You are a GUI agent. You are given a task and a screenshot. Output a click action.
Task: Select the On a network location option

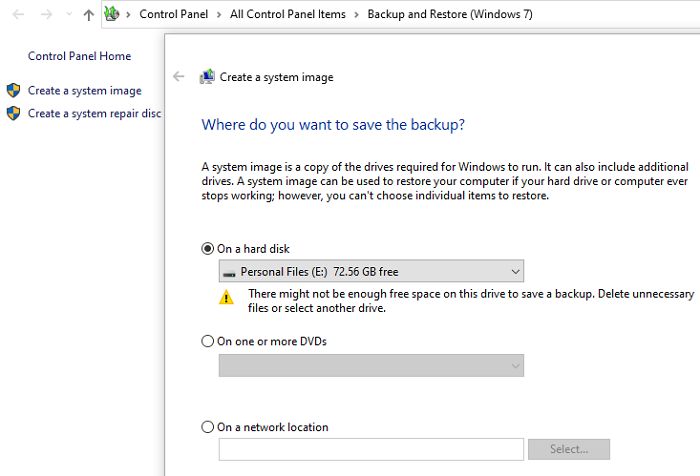tap(208, 427)
